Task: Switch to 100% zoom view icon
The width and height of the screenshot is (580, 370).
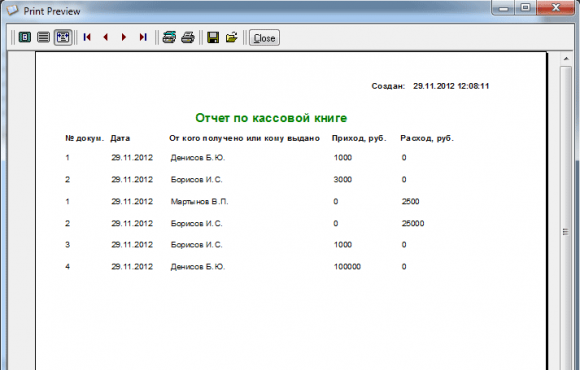Action: pos(44,37)
